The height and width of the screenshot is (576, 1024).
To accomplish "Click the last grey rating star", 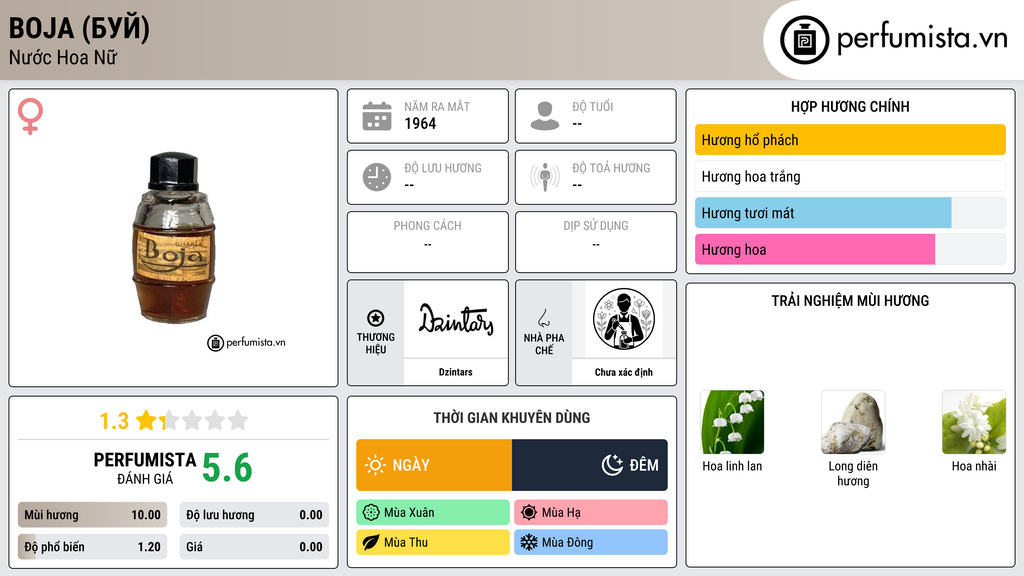I will 238,420.
